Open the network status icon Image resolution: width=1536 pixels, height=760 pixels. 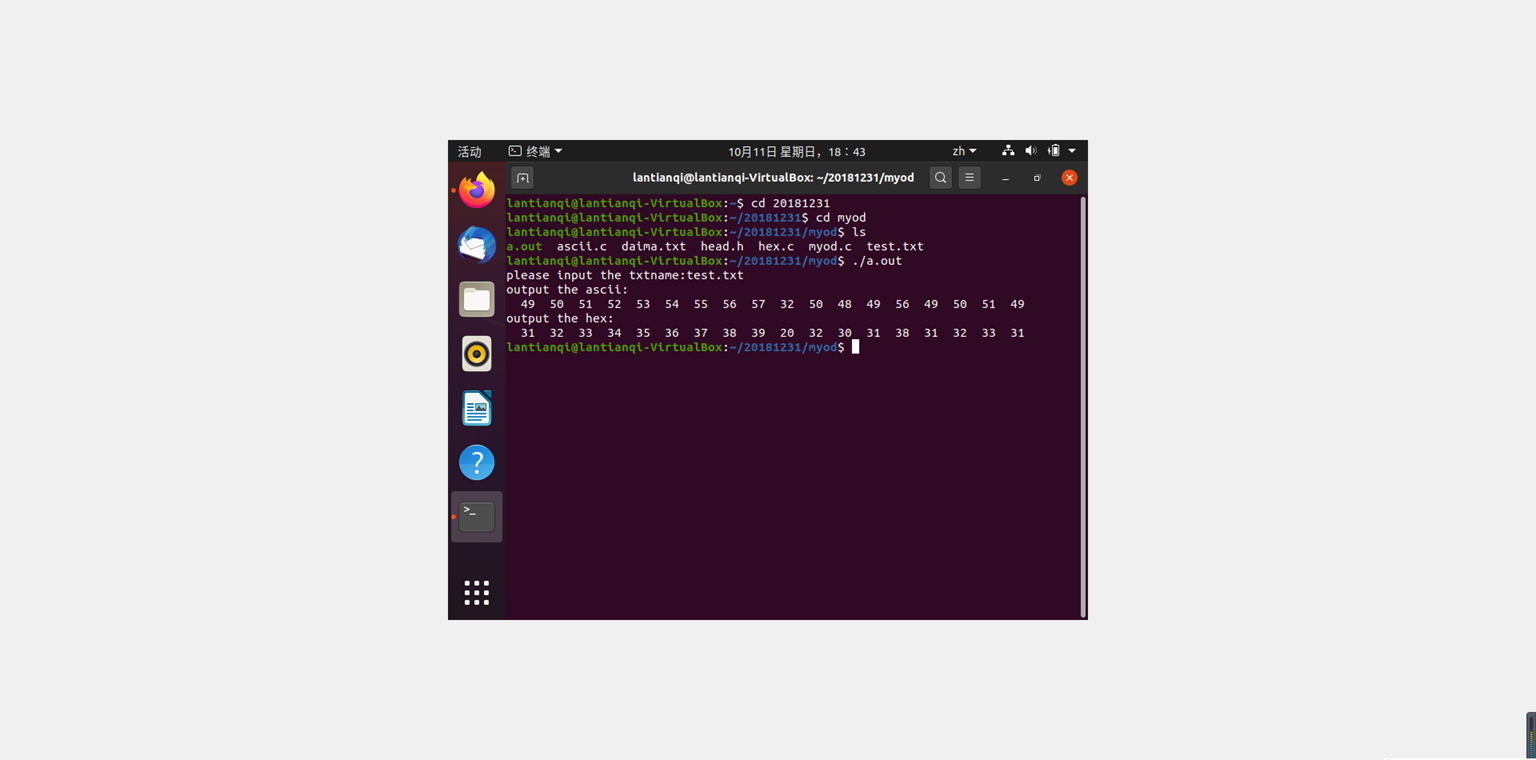point(1008,151)
